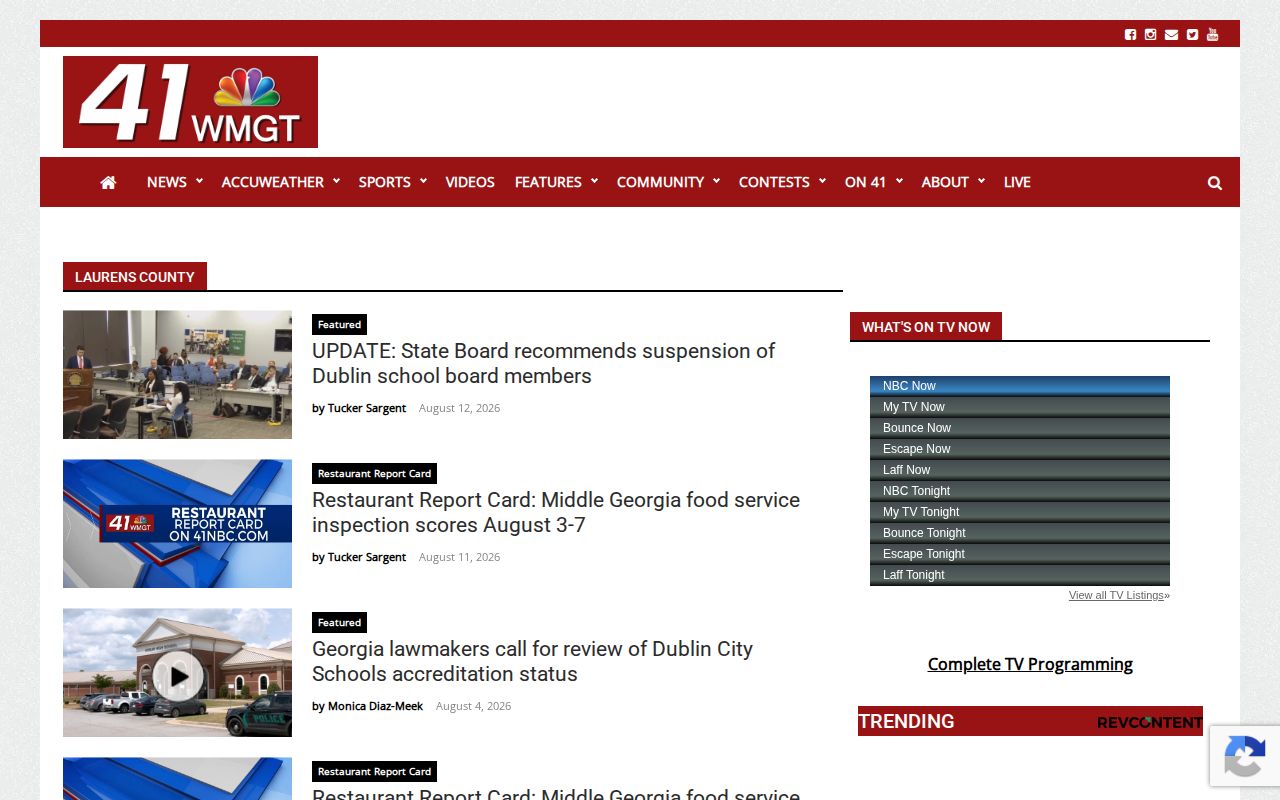Viewport: 1280px width, 800px height.
Task: Open the Instagram icon in header
Action: tap(1151, 34)
